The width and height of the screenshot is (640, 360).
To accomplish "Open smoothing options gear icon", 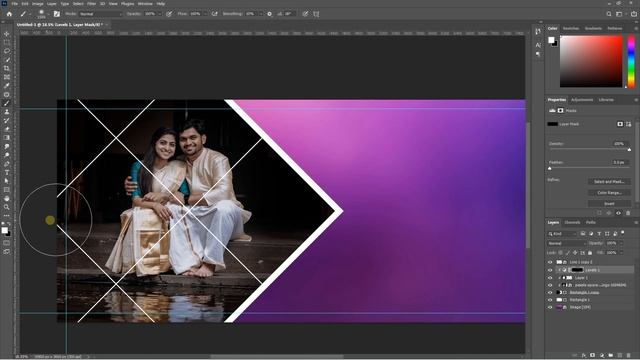I will click(269, 14).
